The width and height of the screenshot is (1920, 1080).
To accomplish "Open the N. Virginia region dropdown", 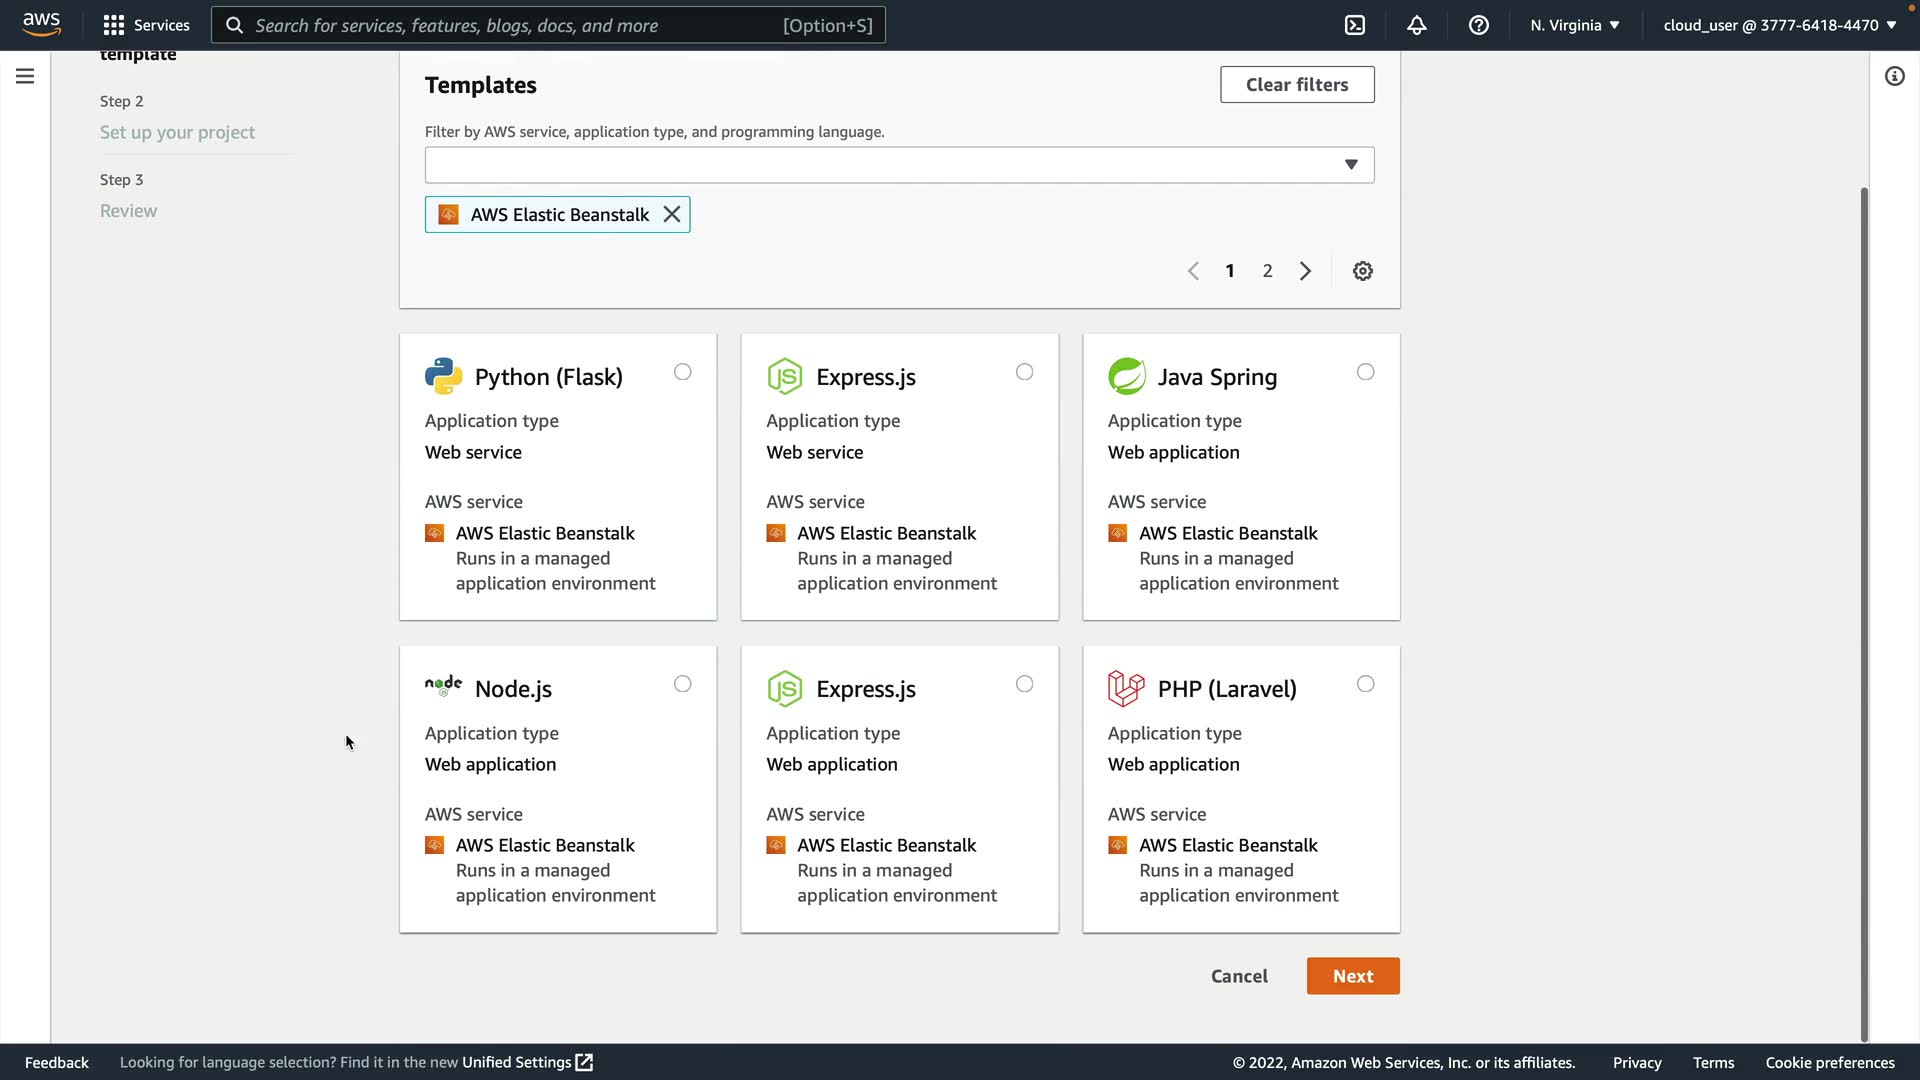I will coord(1574,25).
